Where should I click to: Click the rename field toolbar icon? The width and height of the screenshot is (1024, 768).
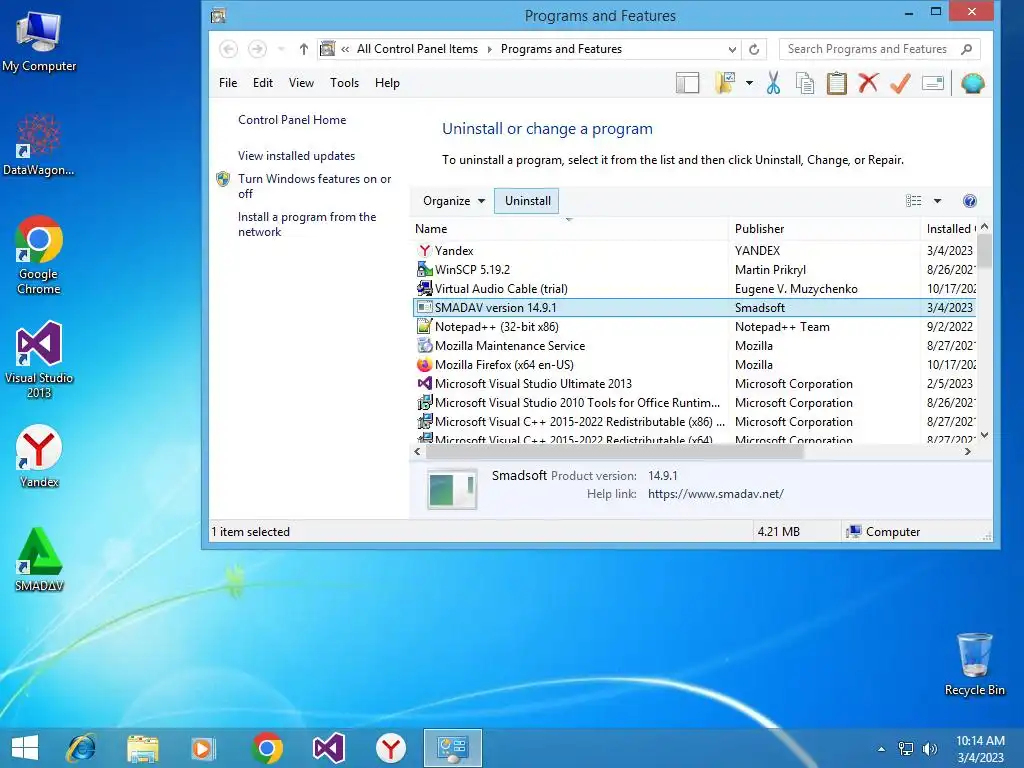(x=933, y=84)
